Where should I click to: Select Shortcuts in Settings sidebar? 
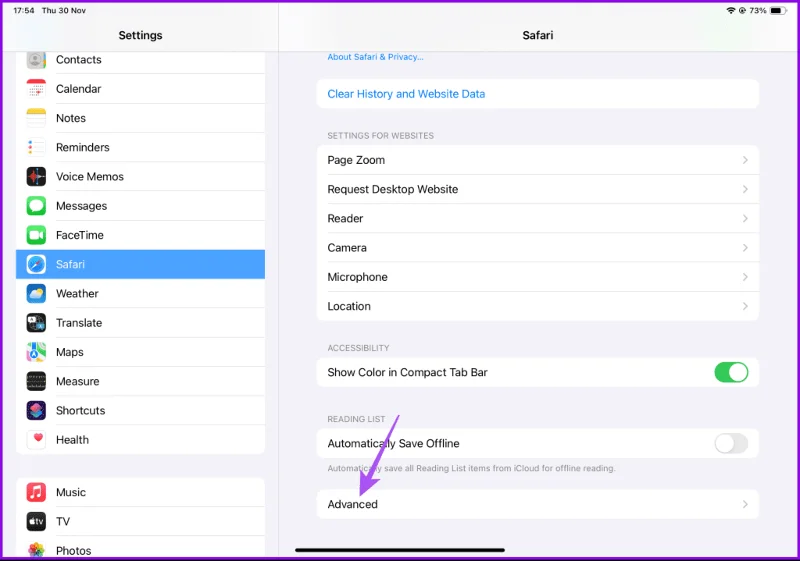pos(140,411)
